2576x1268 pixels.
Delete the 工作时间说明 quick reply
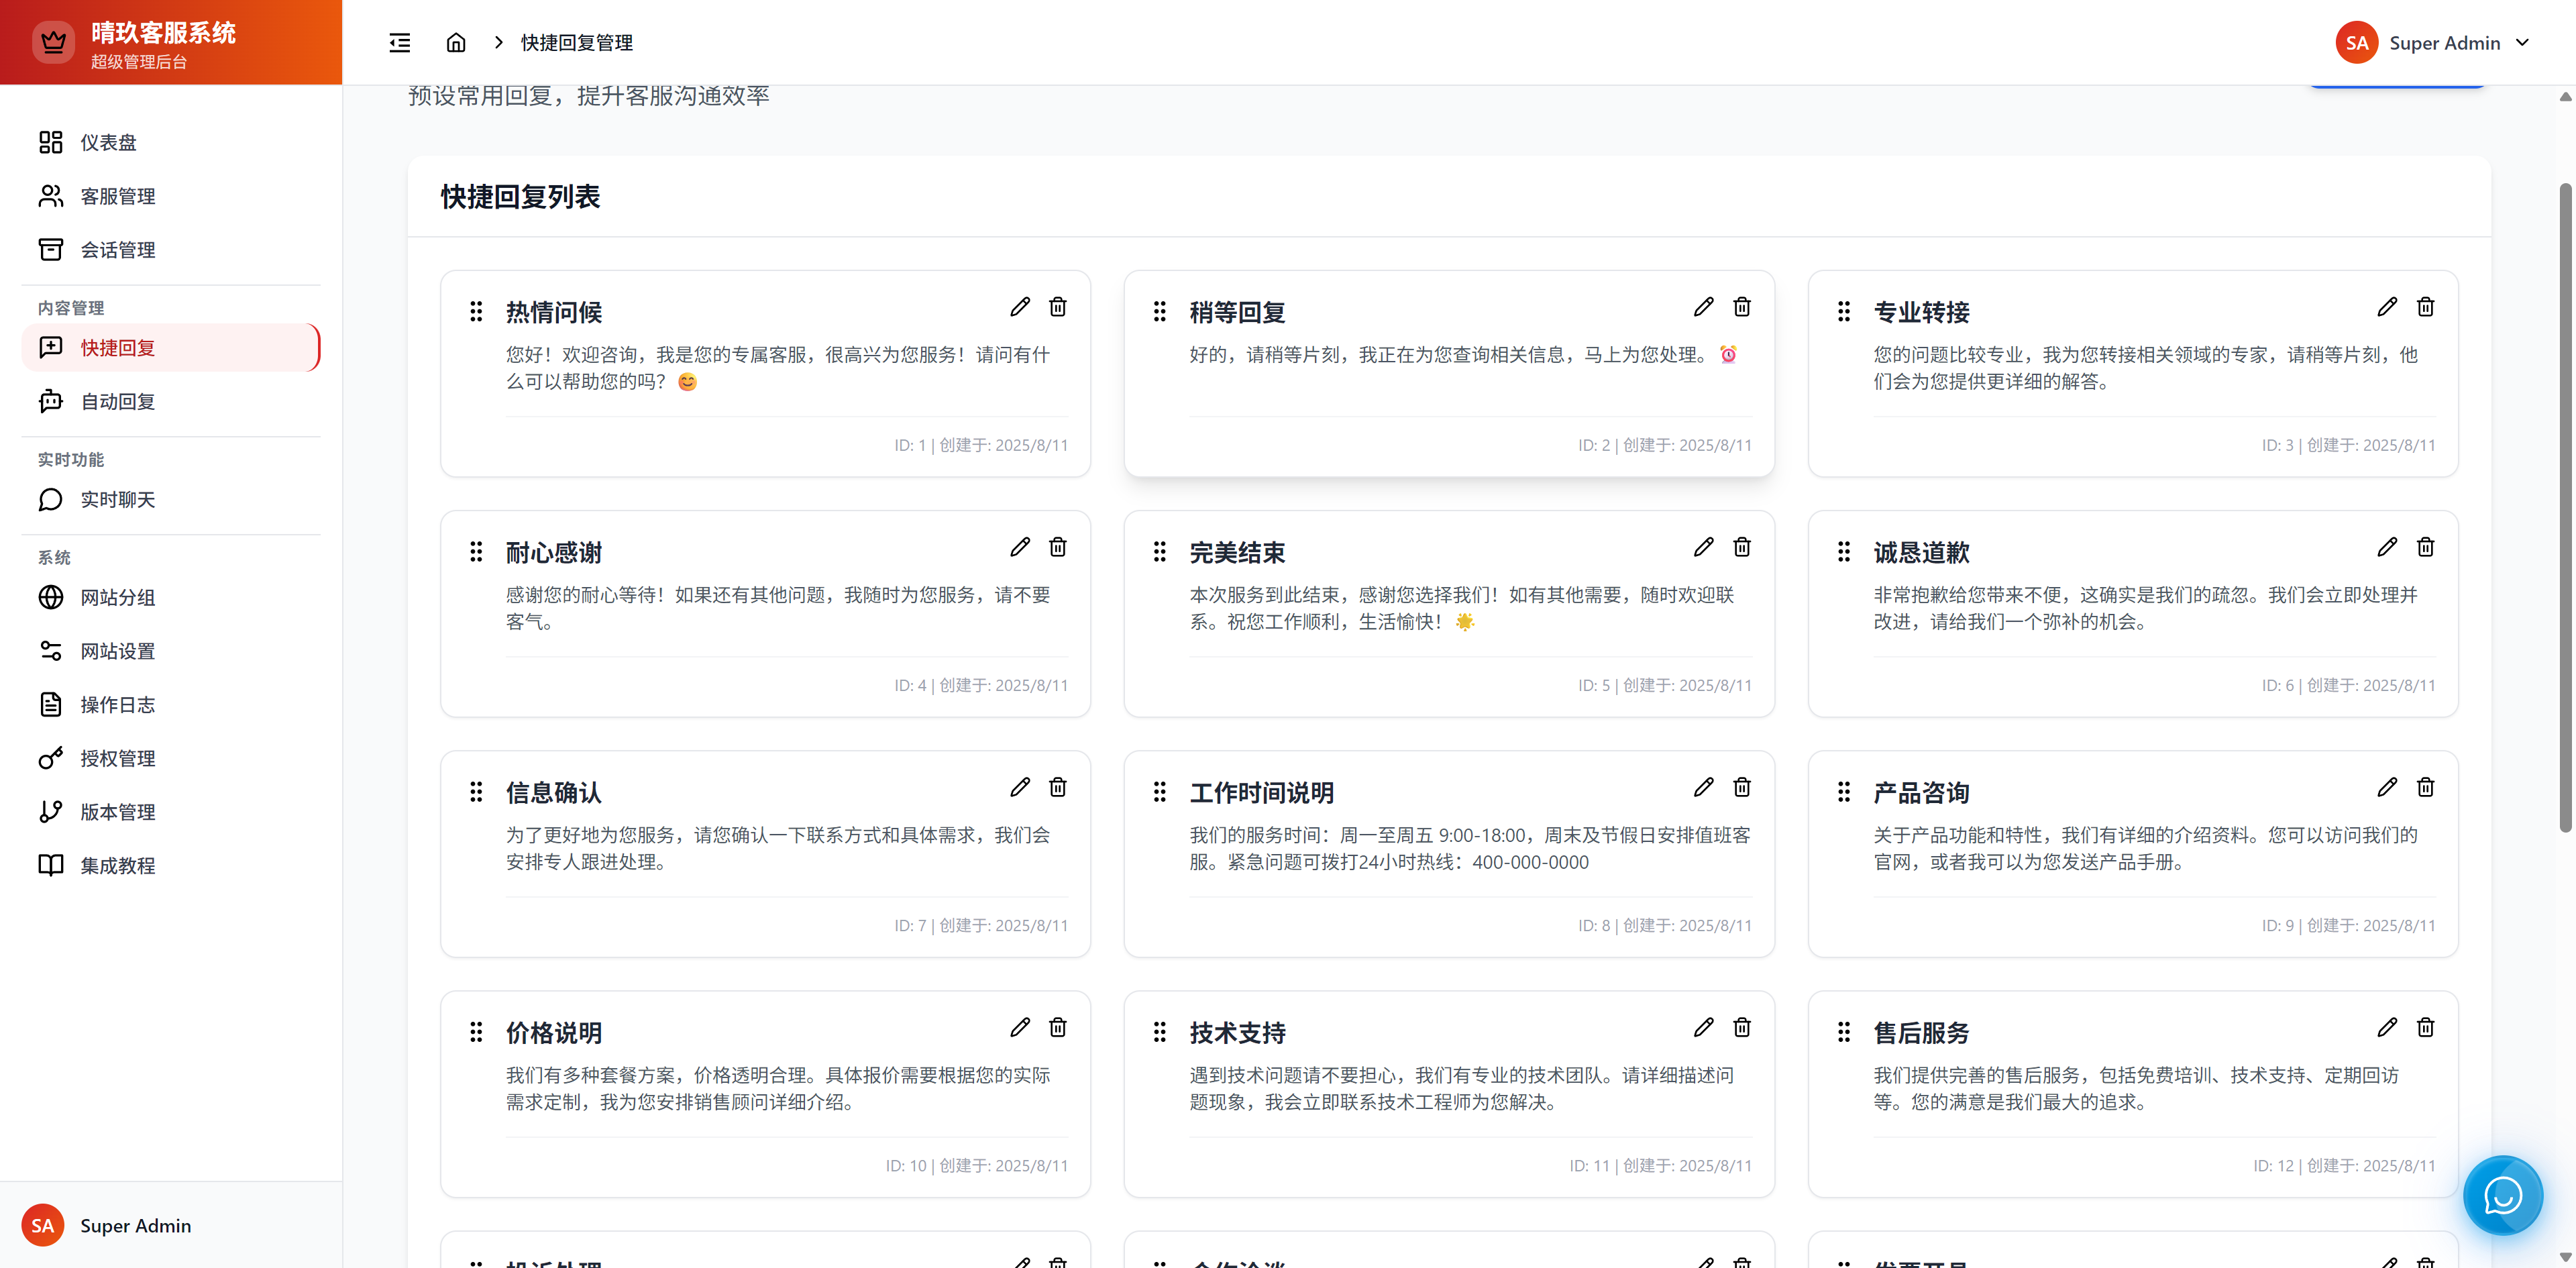[x=1741, y=787]
